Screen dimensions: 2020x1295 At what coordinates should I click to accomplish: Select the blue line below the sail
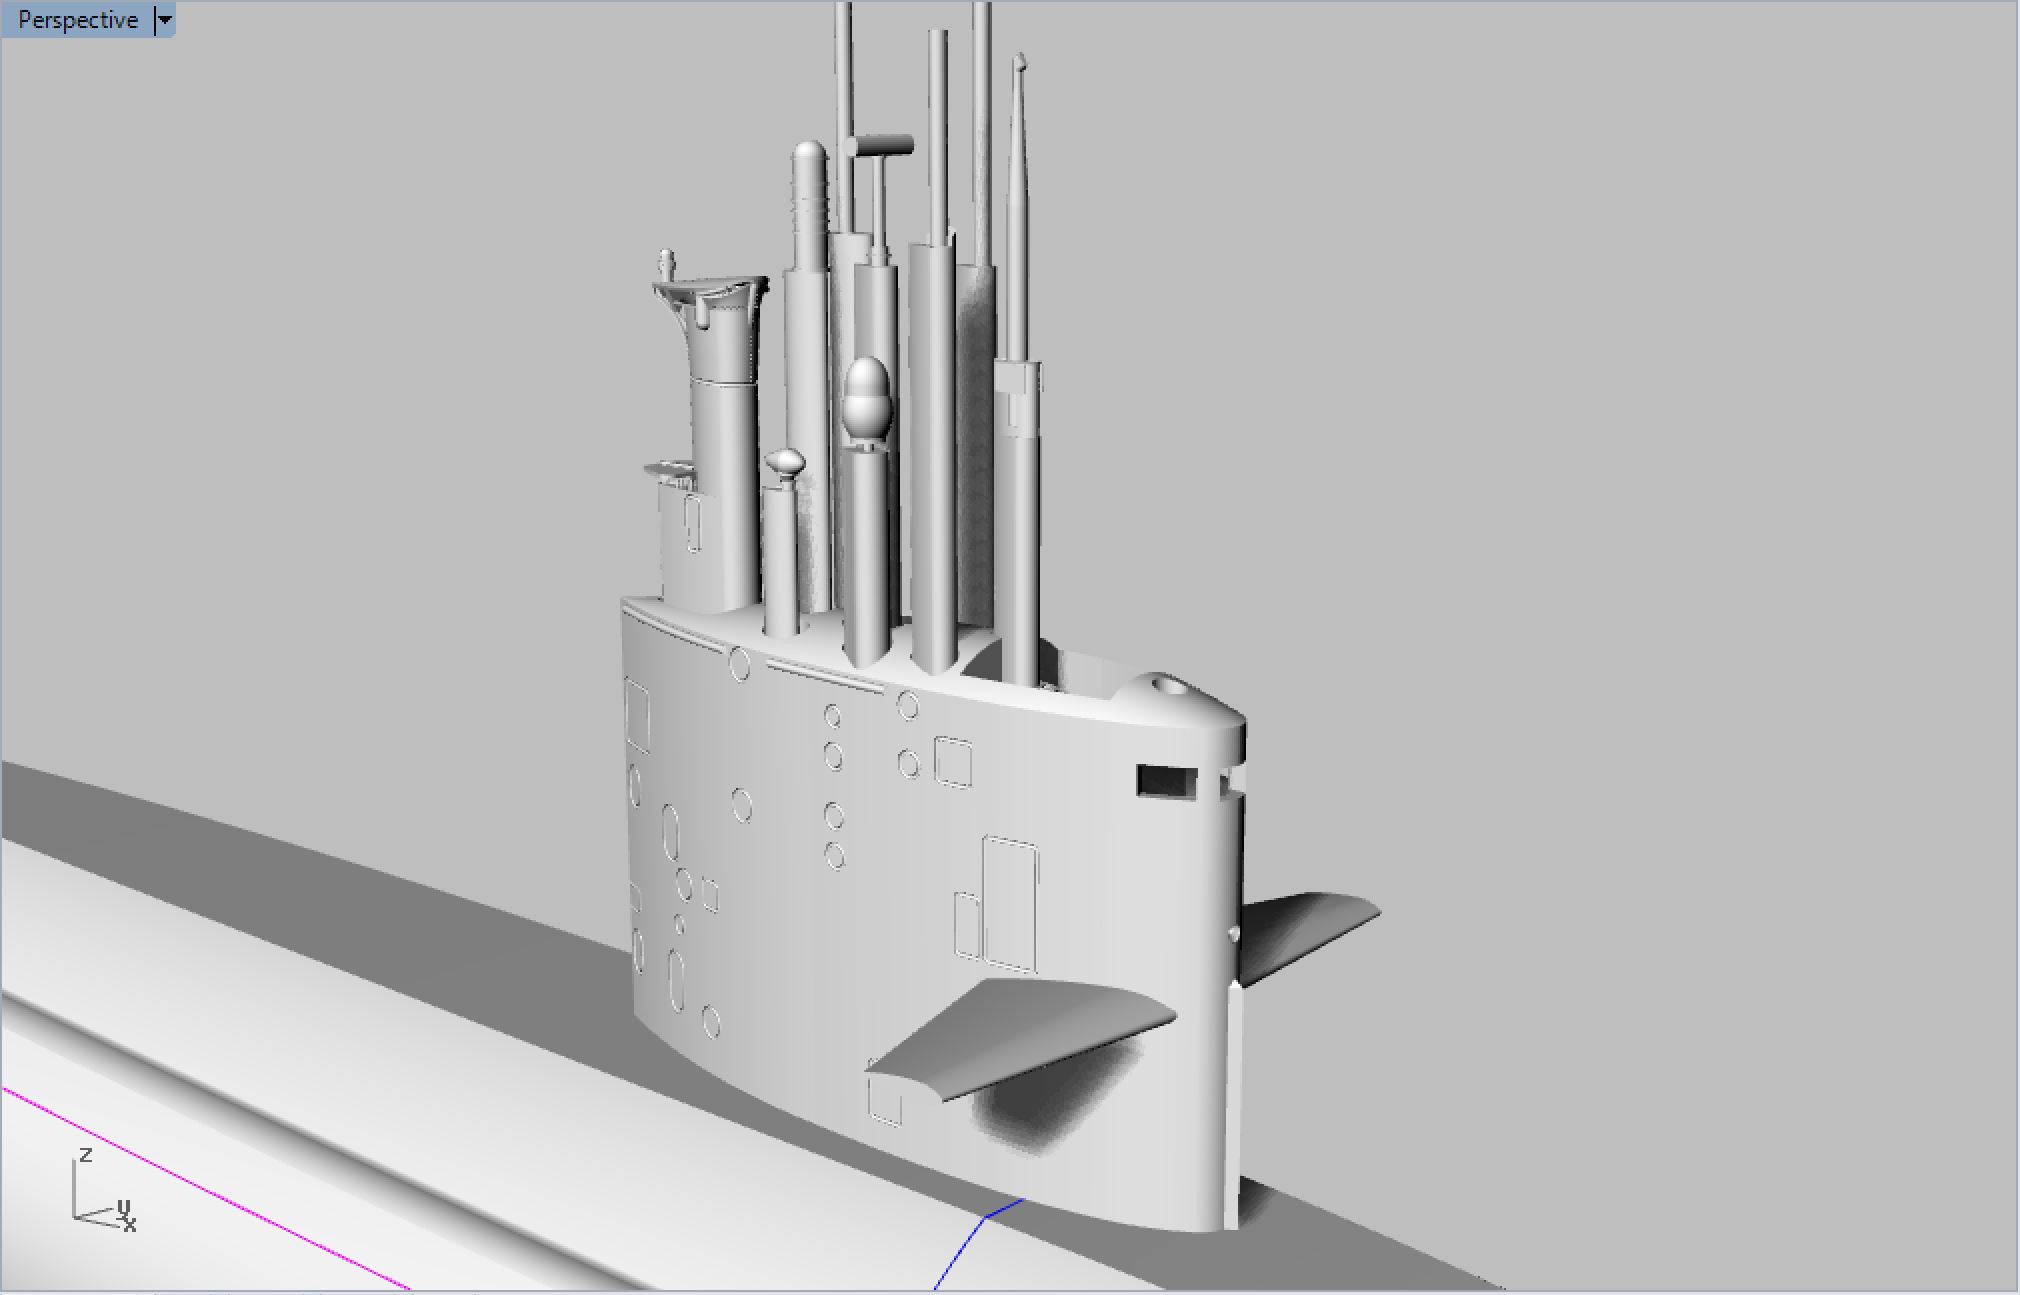[x=960, y=1250]
